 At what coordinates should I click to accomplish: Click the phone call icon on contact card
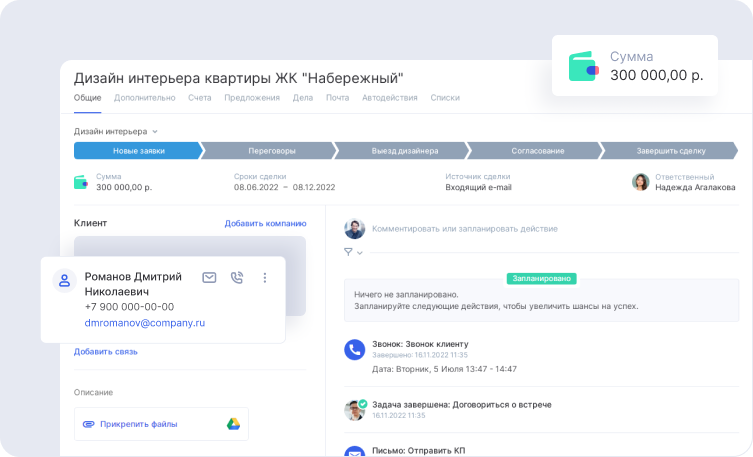237,278
